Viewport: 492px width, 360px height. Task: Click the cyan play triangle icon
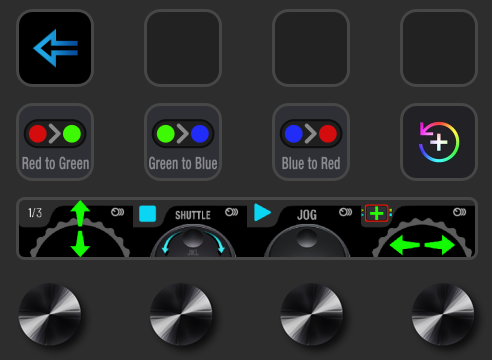click(262, 213)
